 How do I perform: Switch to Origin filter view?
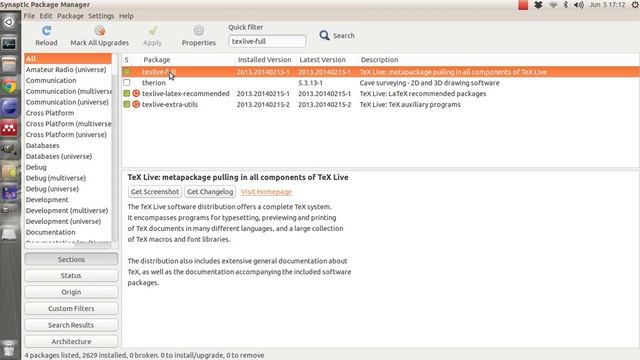click(x=71, y=292)
